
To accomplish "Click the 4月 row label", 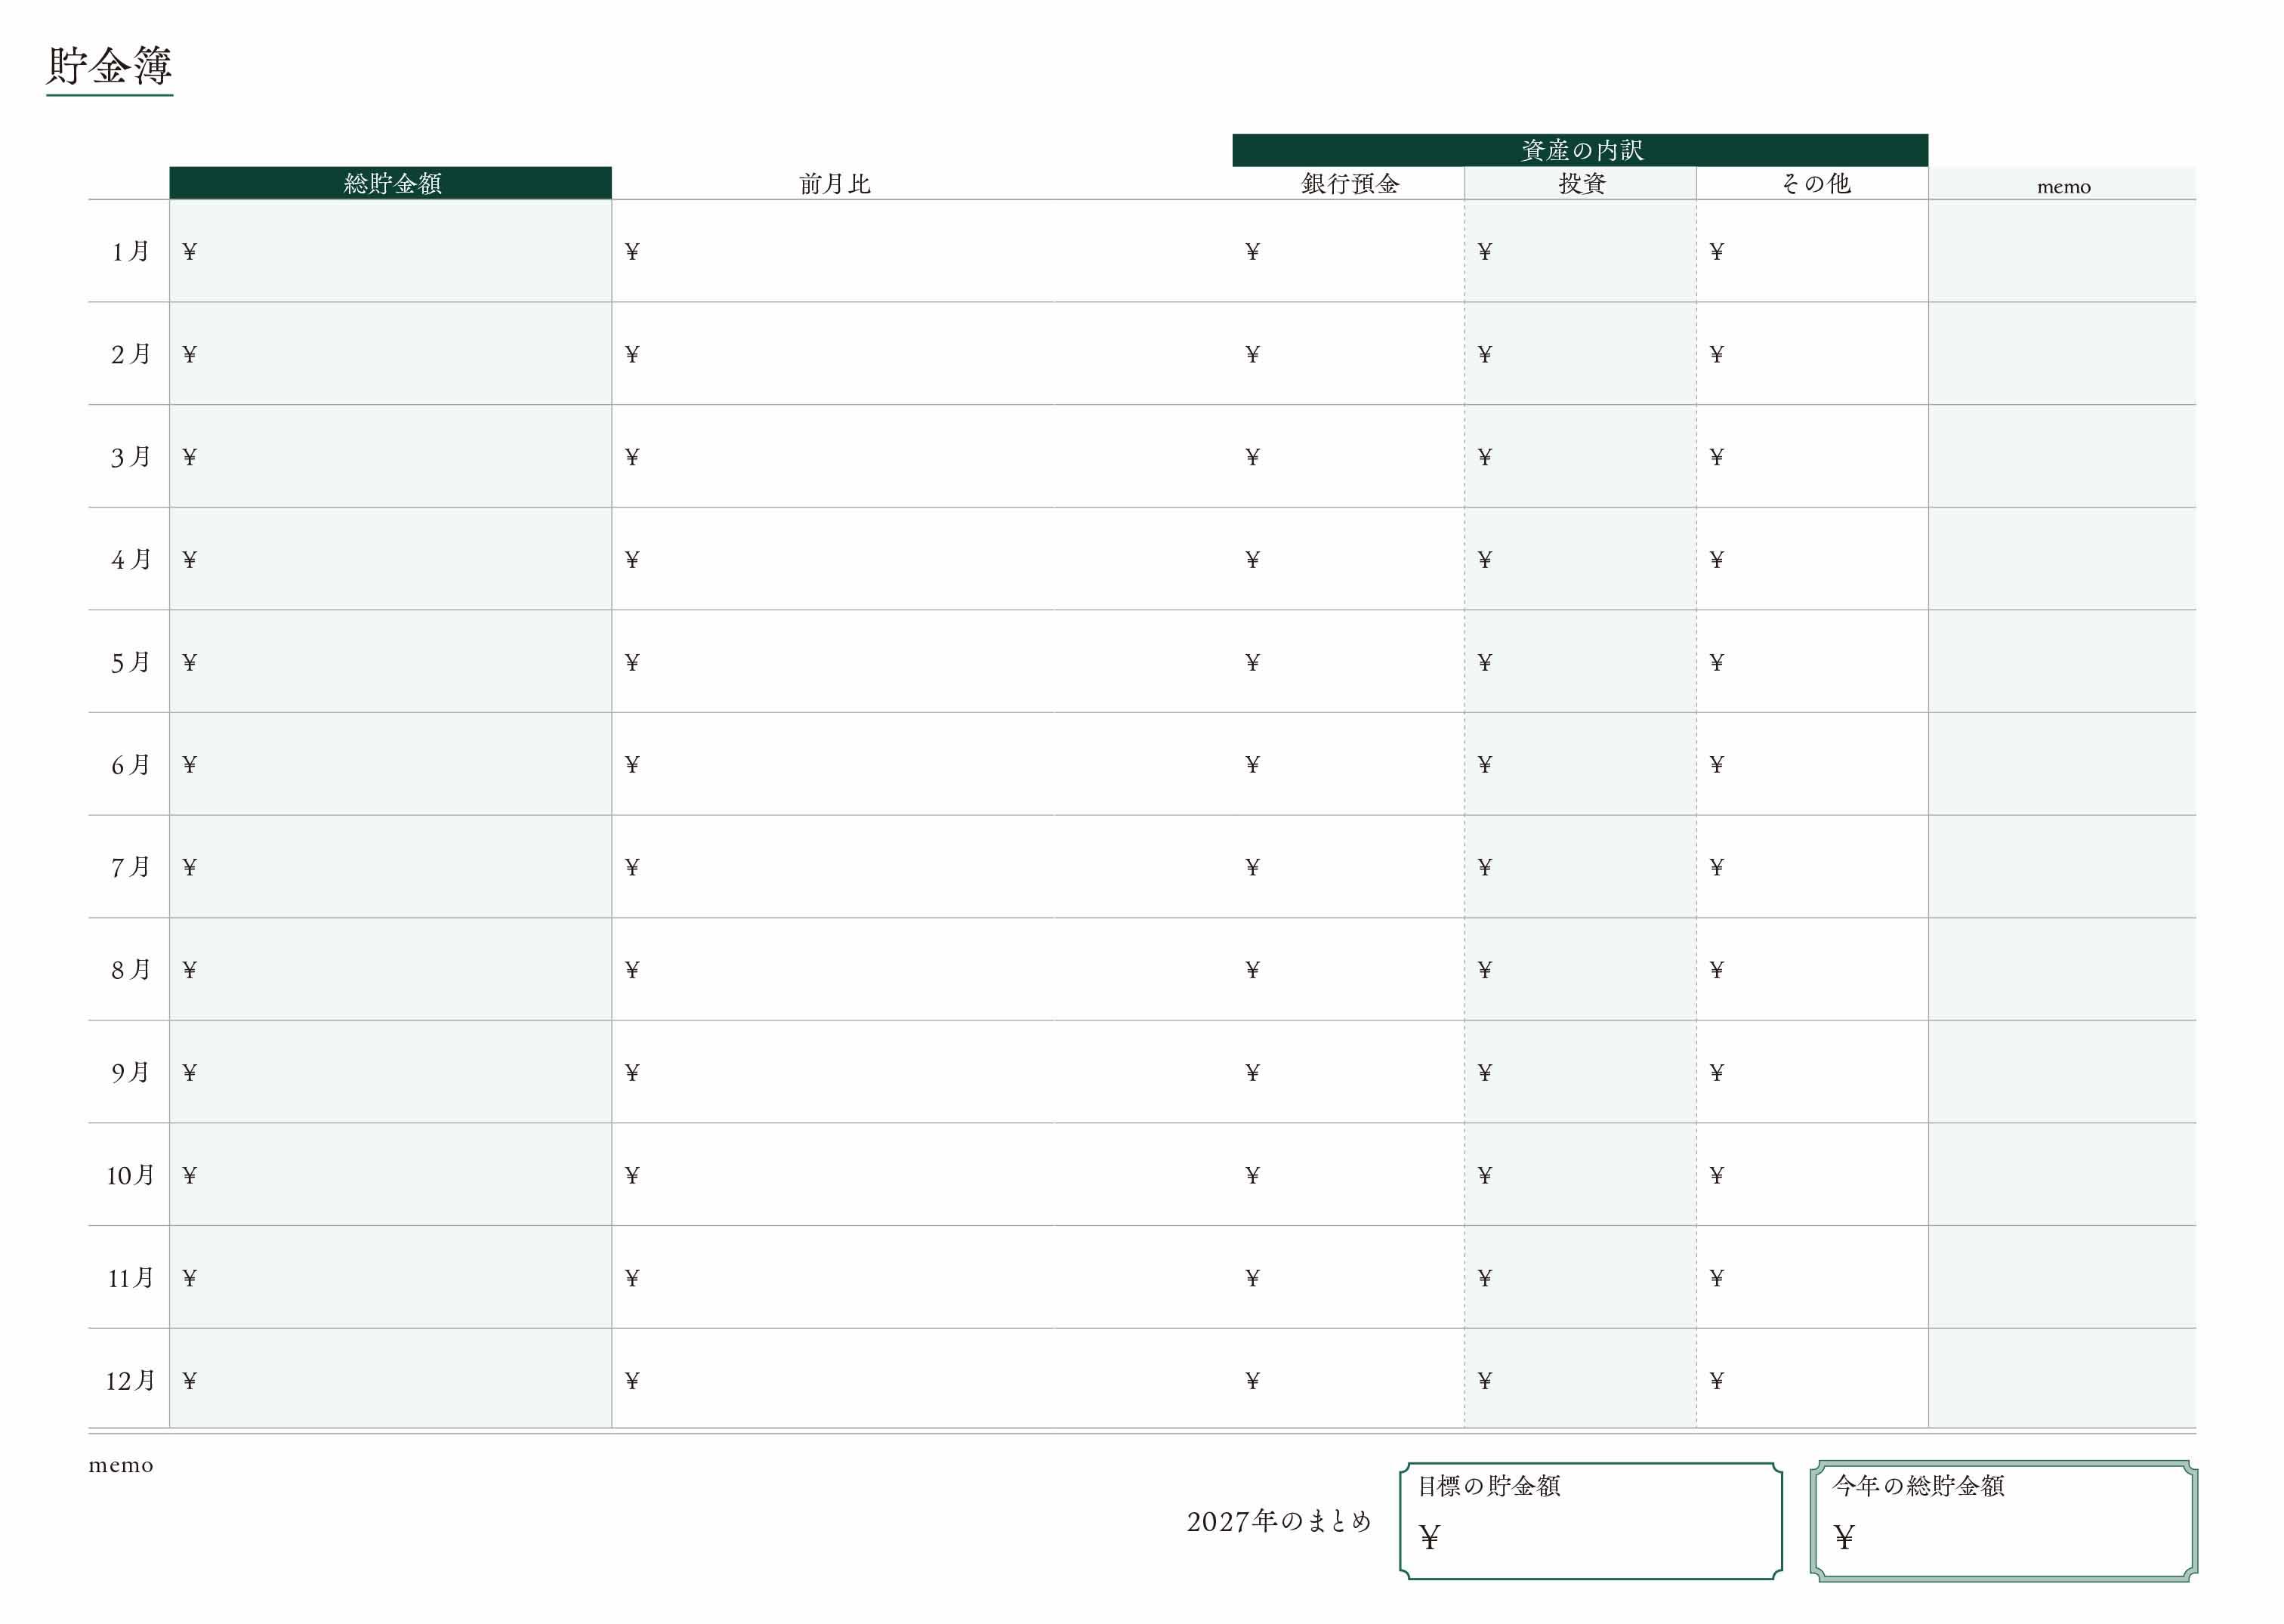I will click(130, 559).
